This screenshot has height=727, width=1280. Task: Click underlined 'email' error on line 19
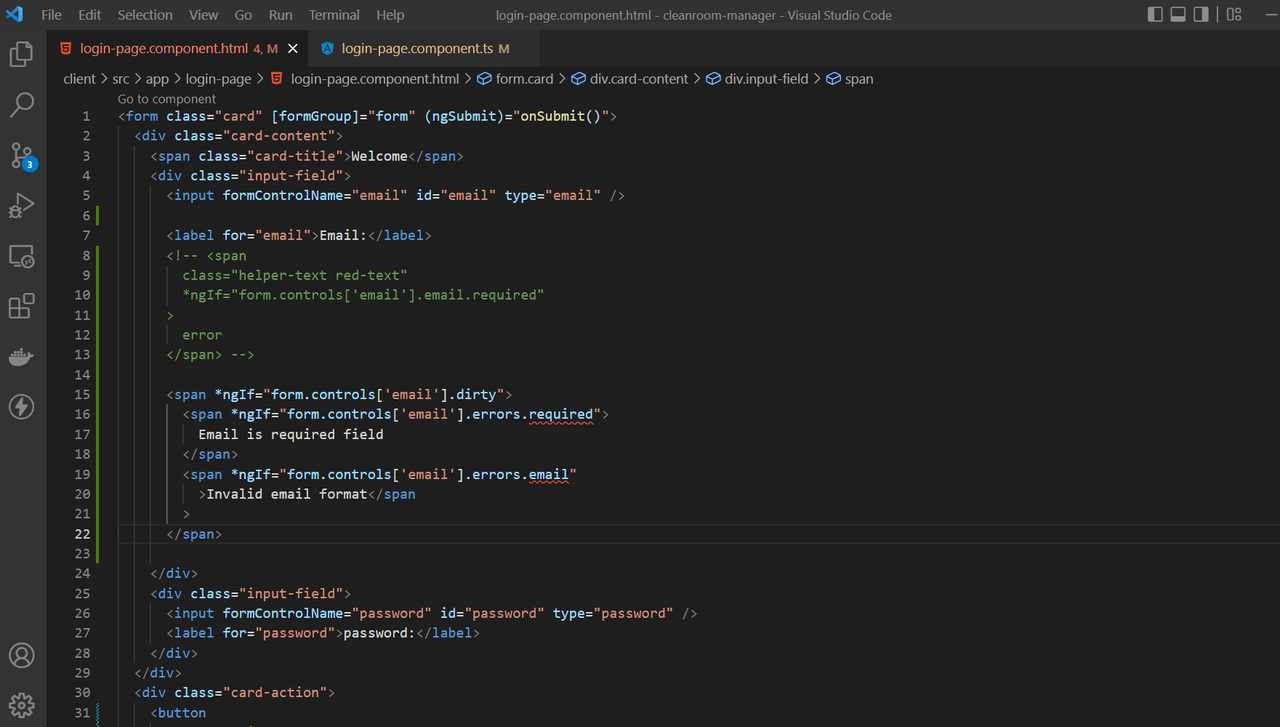[549, 474]
